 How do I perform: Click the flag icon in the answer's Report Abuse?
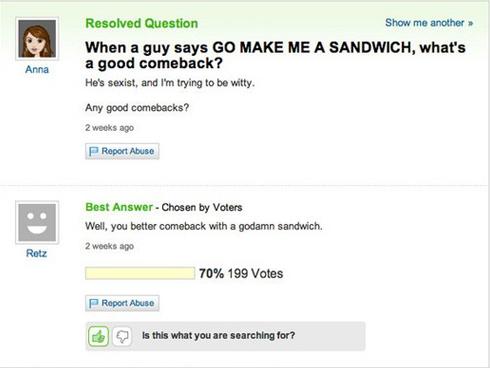pos(94,303)
